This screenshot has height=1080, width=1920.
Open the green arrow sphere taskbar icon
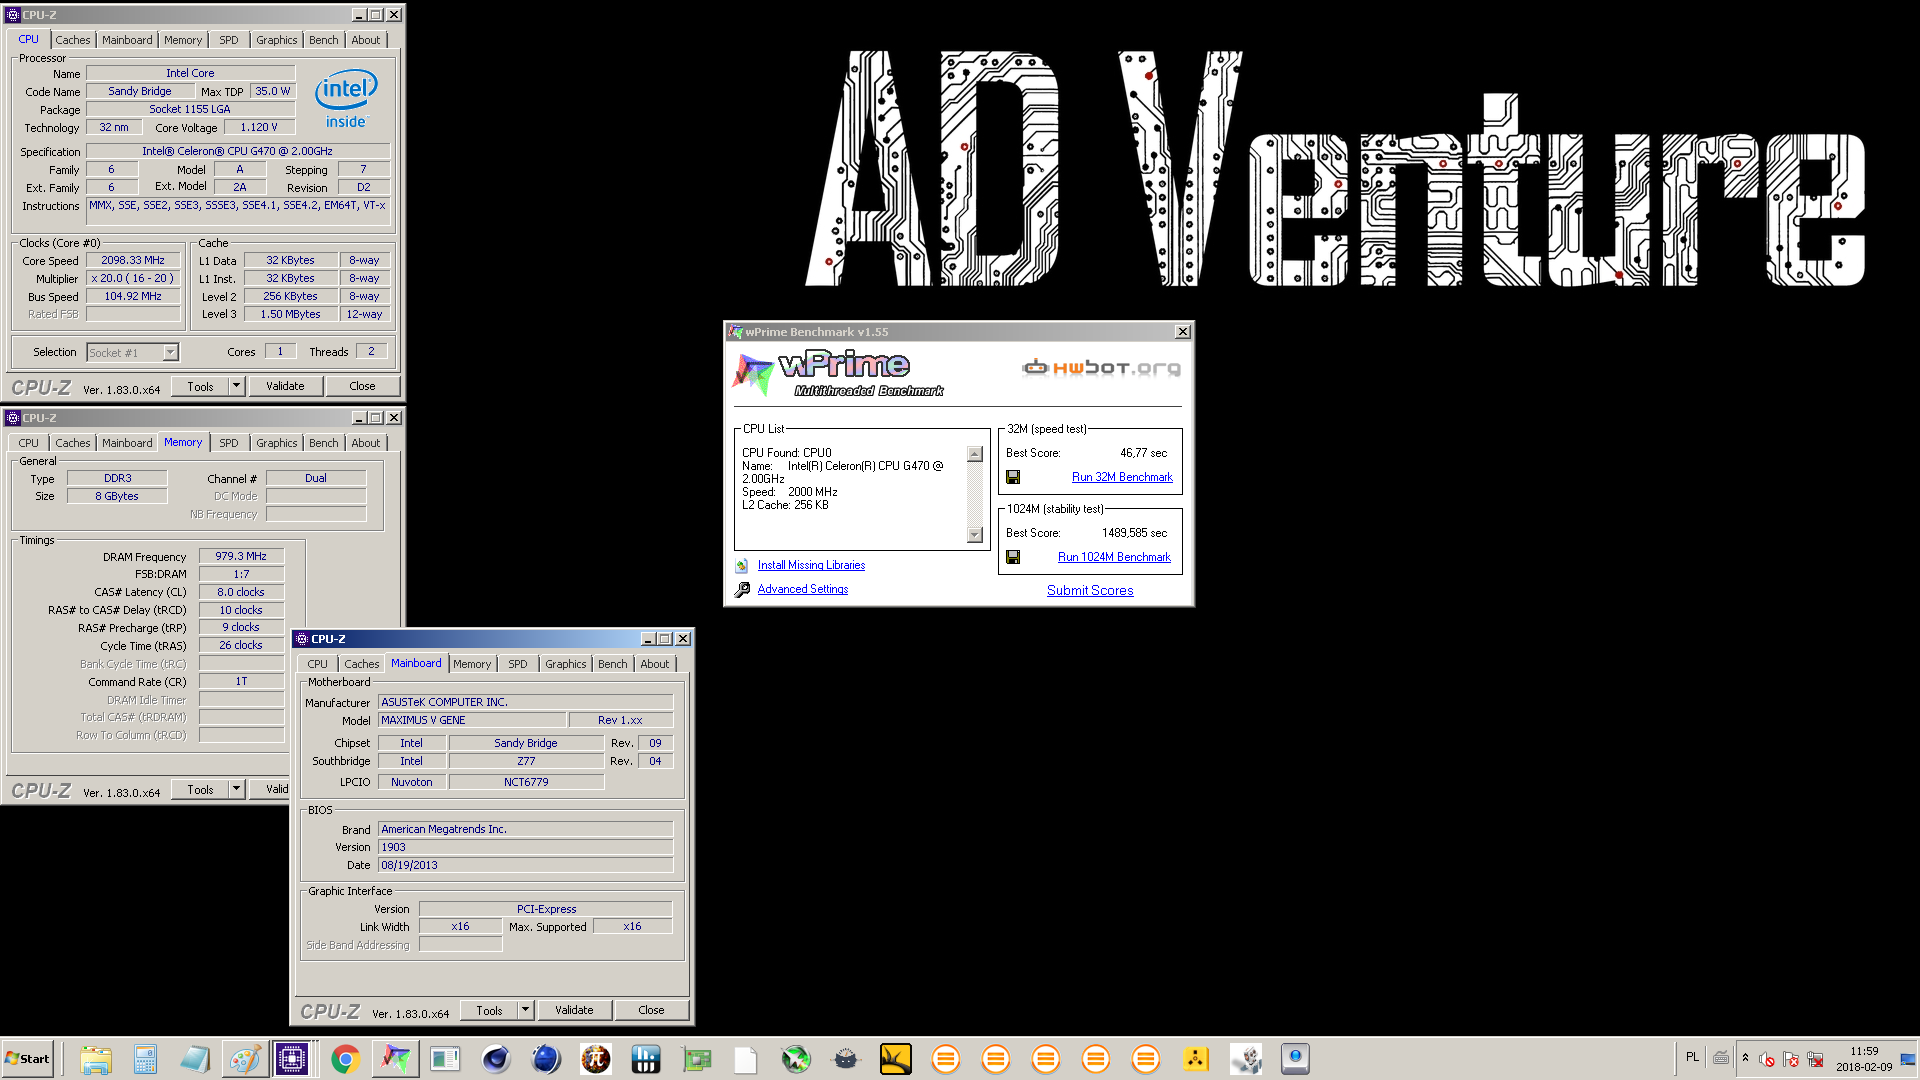(x=796, y=1059)
